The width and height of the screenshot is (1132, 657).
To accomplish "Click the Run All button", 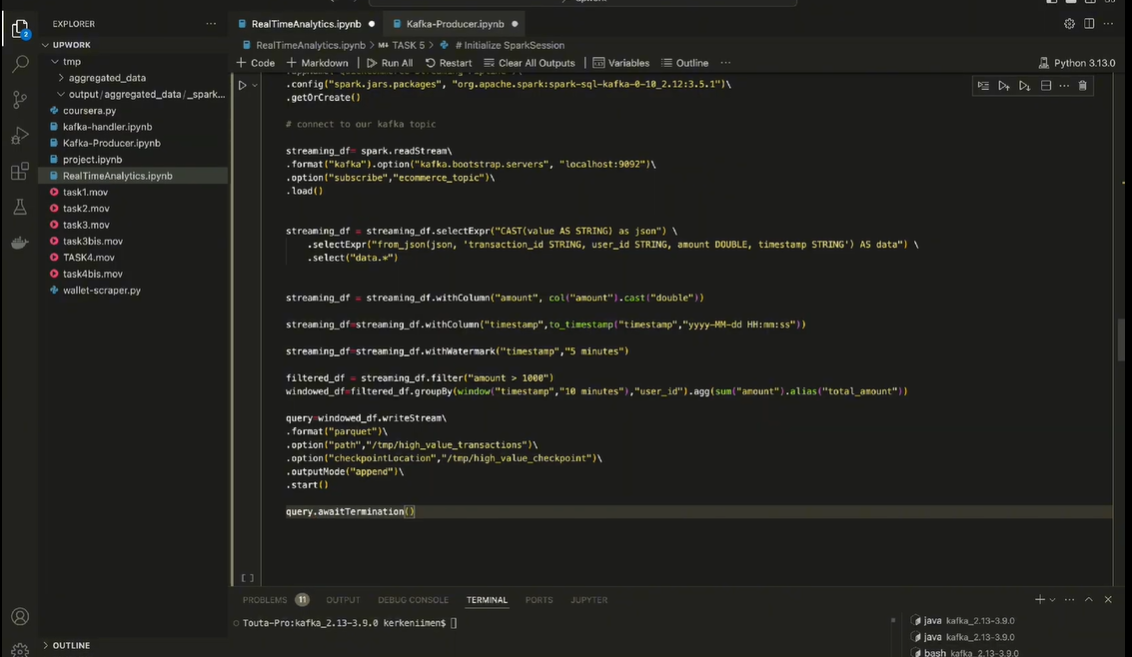I will pyautogui.click(x=390, y=63).
